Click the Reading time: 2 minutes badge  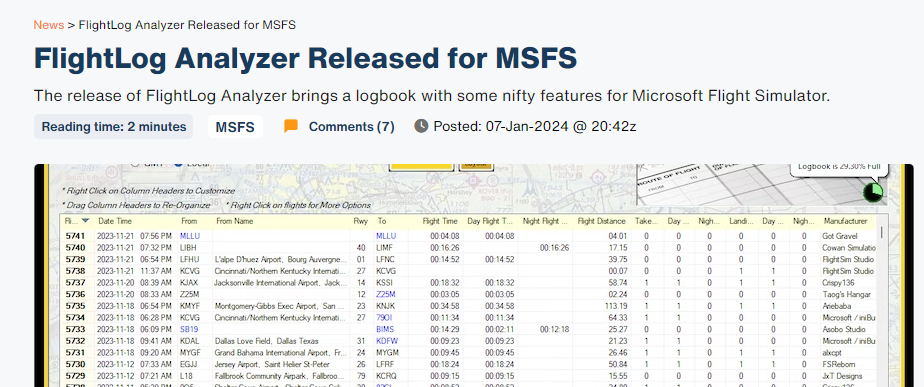(114, 127)
